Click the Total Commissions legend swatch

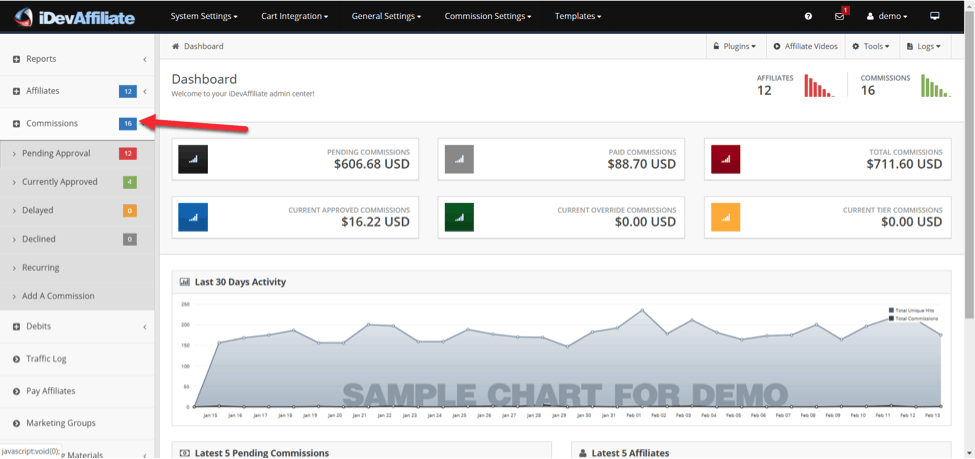click(x=892, y=318)
